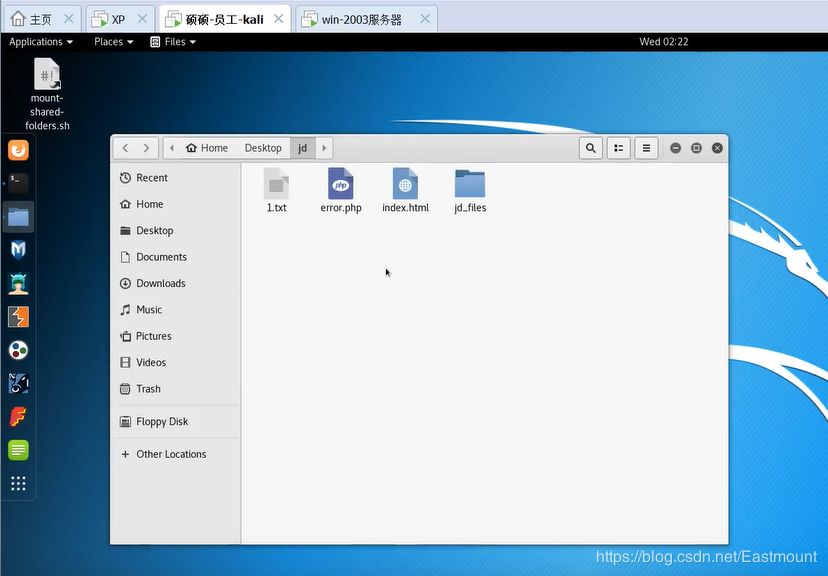Screen dimensions: 828x576
Task: Open Videos in sidebar
Action: [x=175, y=363]
